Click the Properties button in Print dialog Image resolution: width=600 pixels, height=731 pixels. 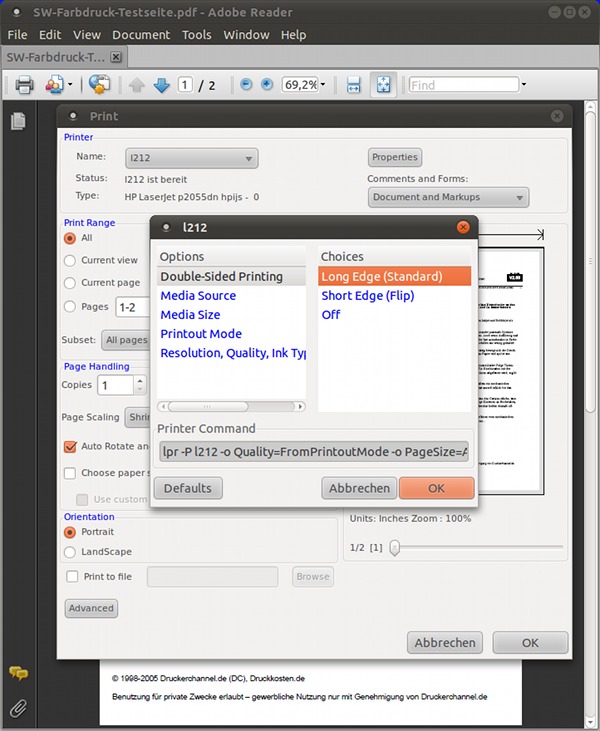395,157
